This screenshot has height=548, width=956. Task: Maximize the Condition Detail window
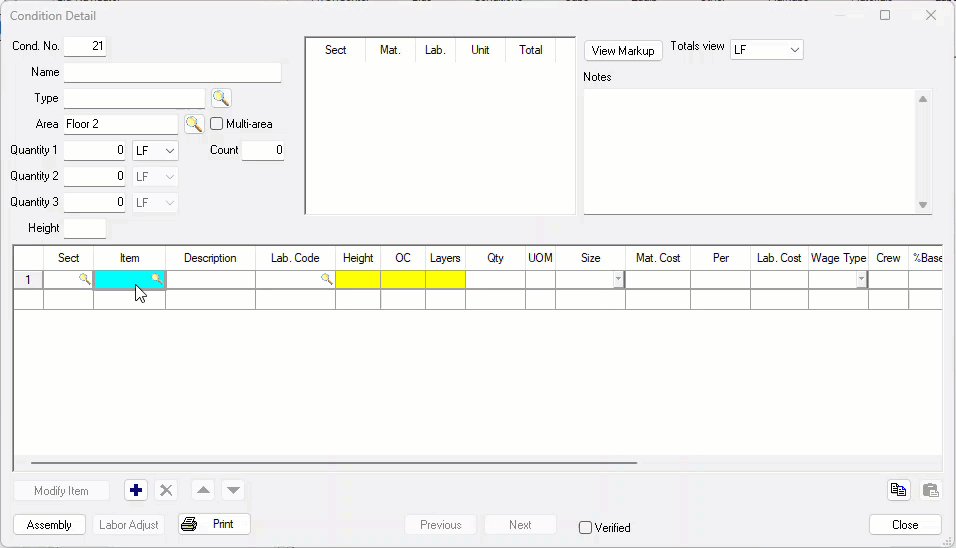885,15
